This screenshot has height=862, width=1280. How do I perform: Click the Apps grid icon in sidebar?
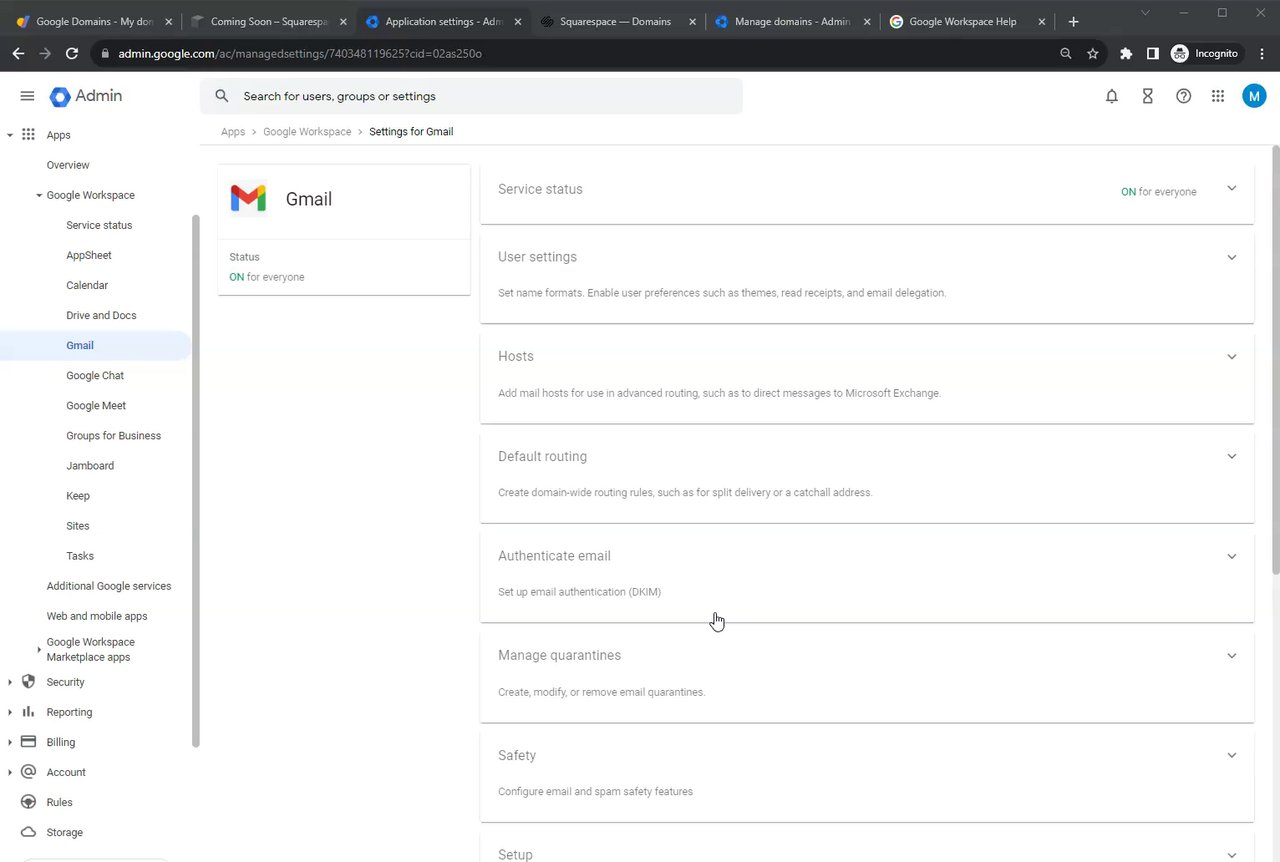click(x=28, y=134)
